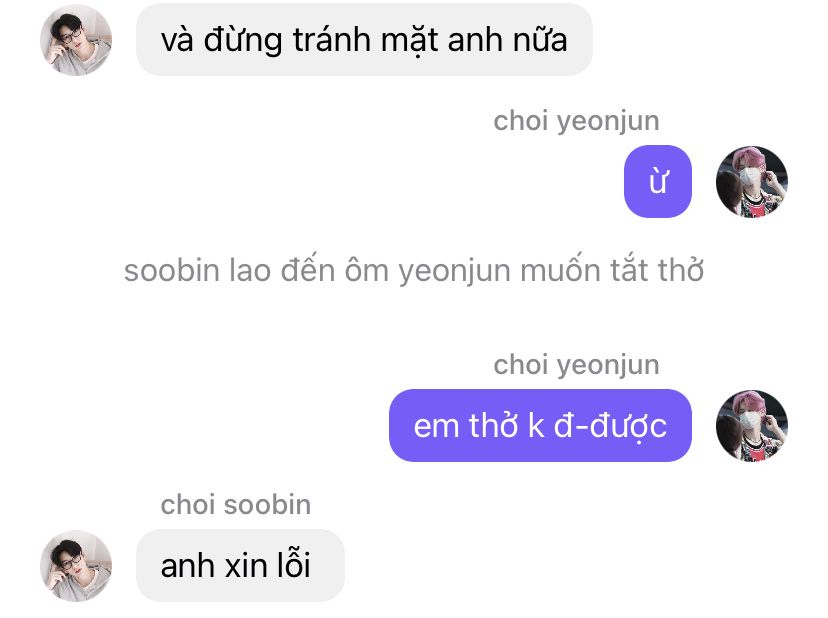Click the word "lỗi" in the last bubble

pos(294,564)
